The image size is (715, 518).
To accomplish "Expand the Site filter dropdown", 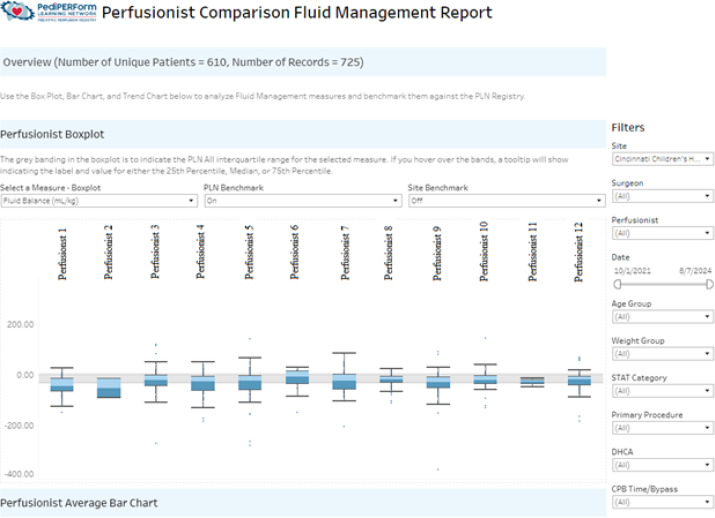I will tap(663, 159).
